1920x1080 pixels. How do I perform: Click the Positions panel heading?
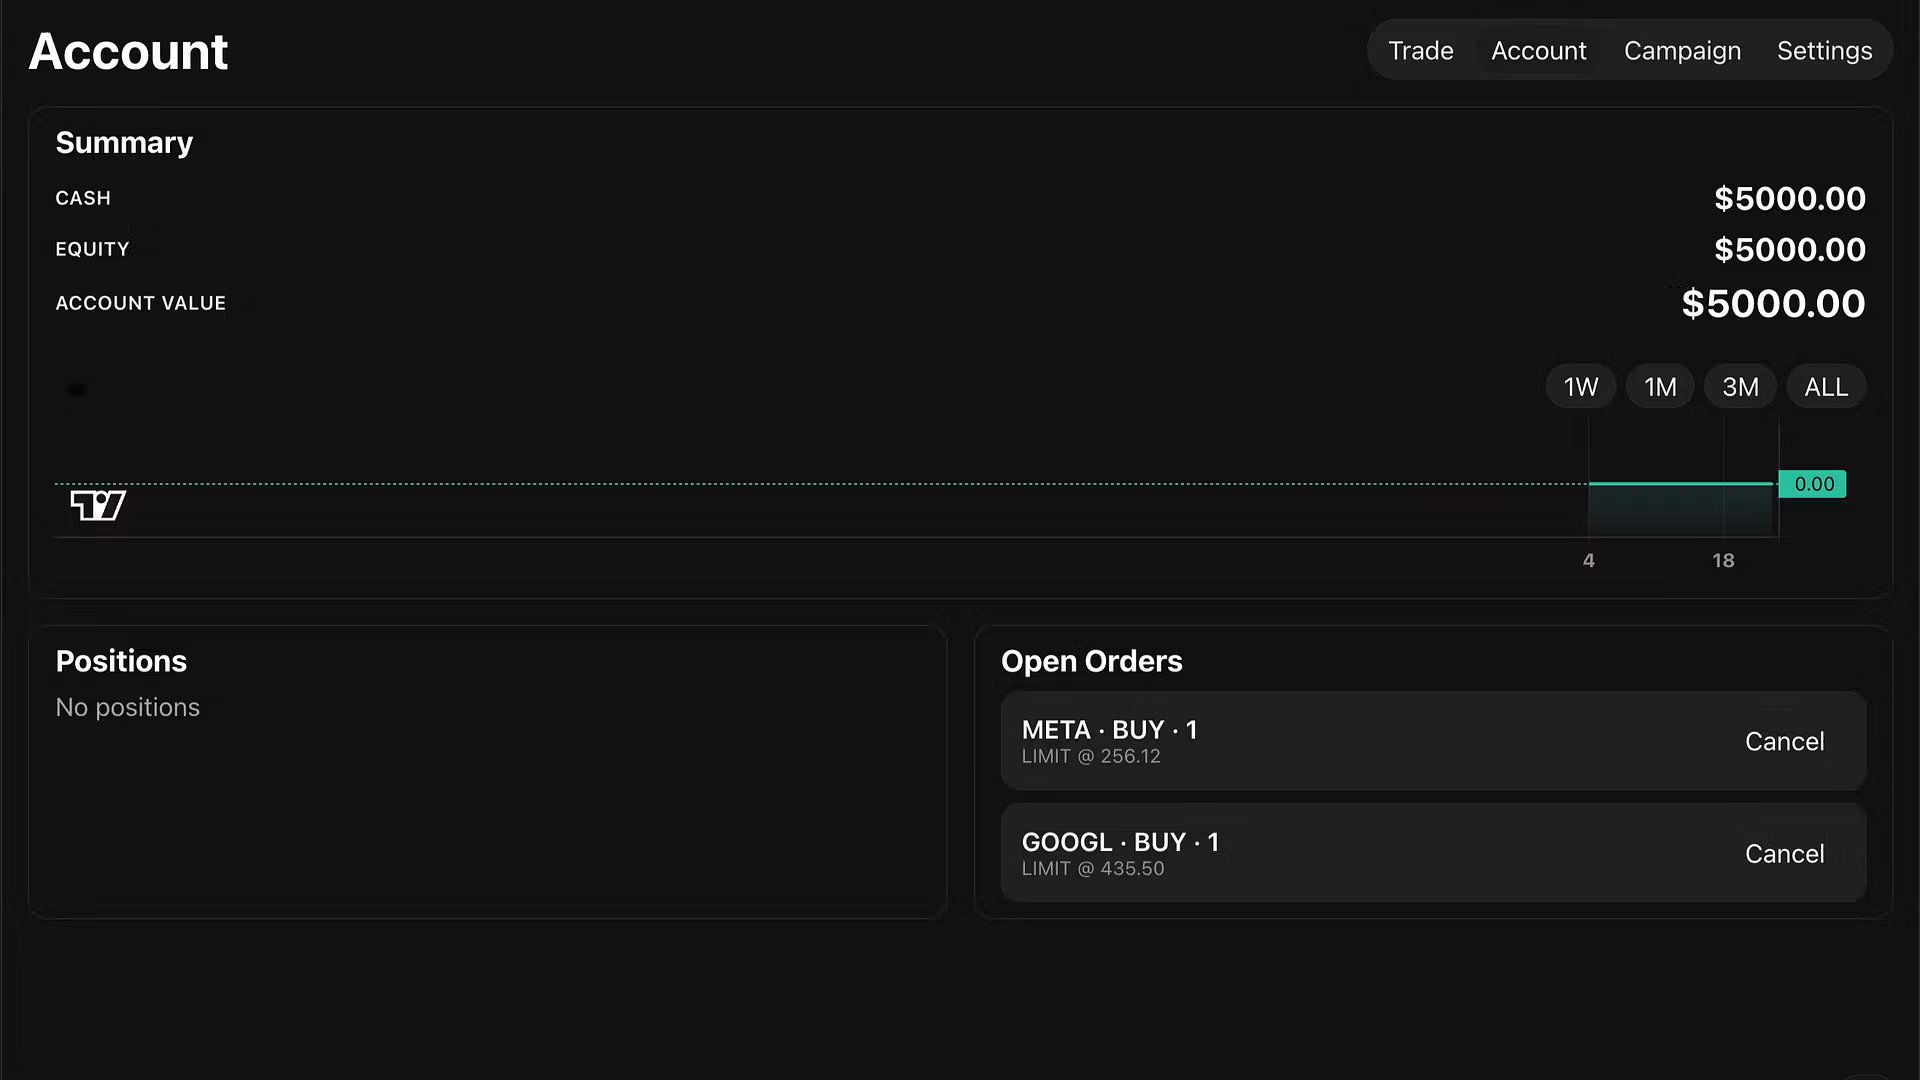point(121,661)
